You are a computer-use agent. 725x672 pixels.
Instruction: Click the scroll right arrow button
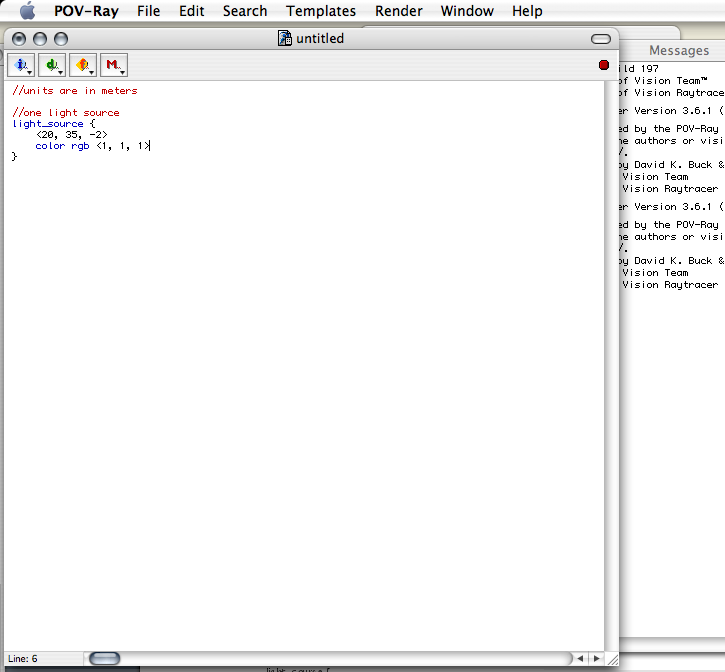click(x=596, y=658)
